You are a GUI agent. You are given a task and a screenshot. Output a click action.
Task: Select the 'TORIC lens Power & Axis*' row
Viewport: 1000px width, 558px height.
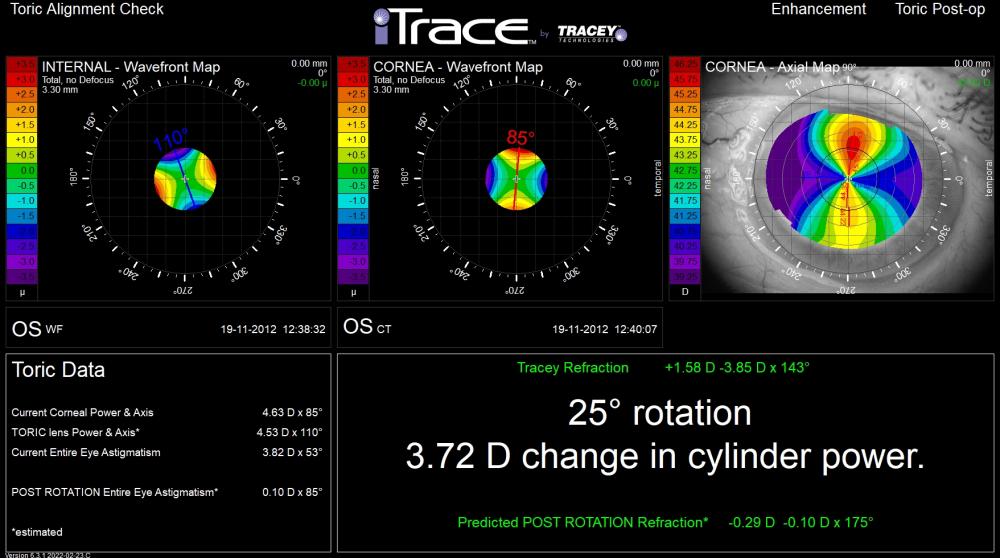167,432
